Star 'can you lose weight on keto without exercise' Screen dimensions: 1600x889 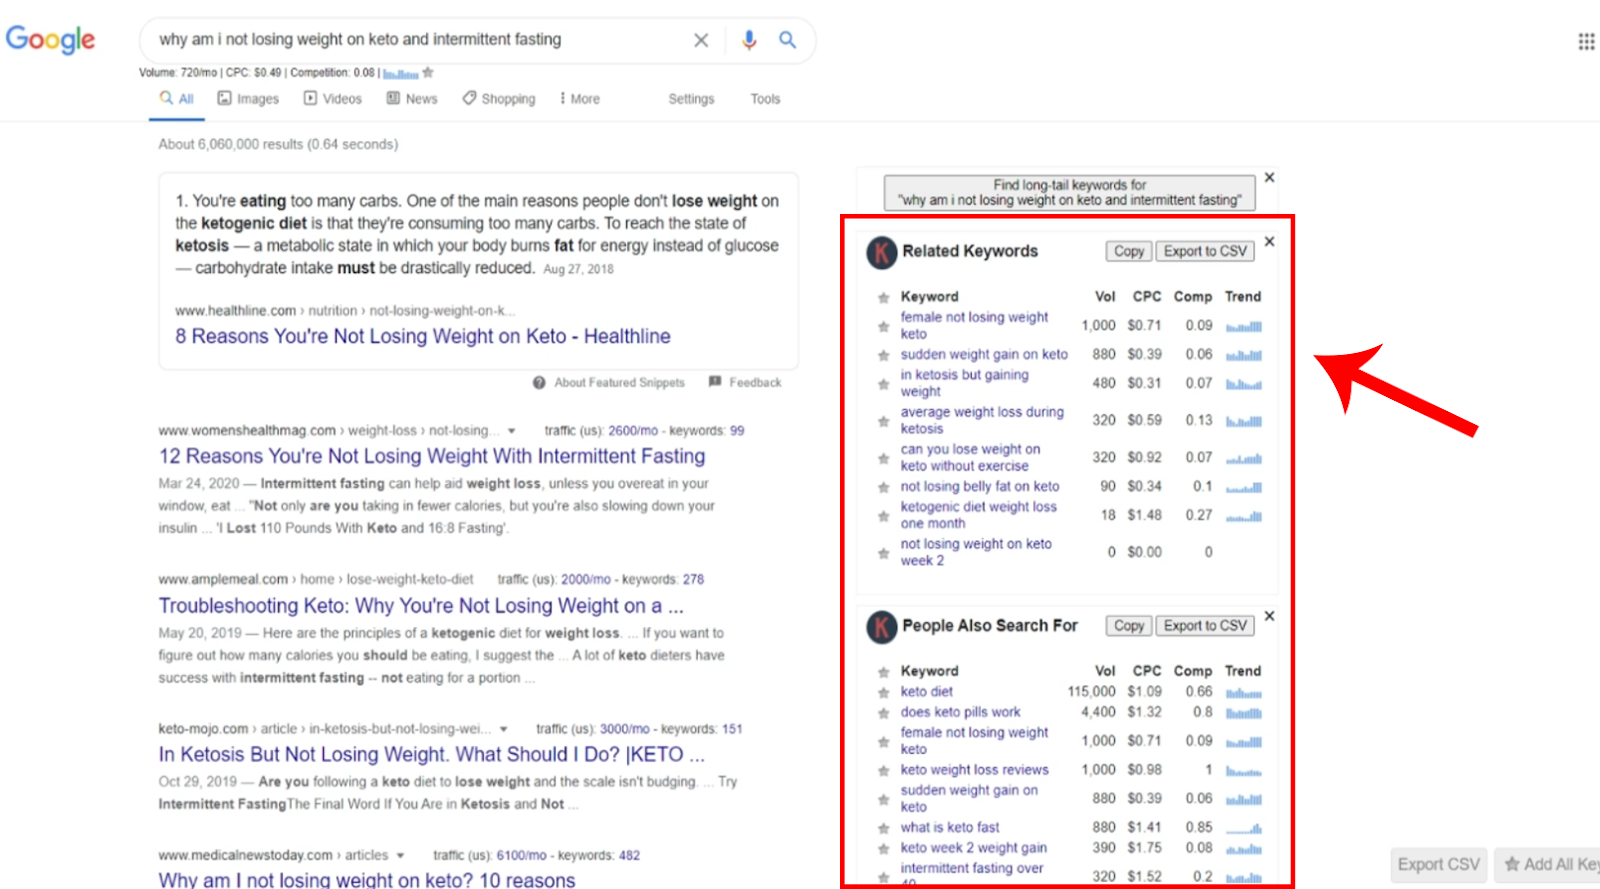point(883,458)
